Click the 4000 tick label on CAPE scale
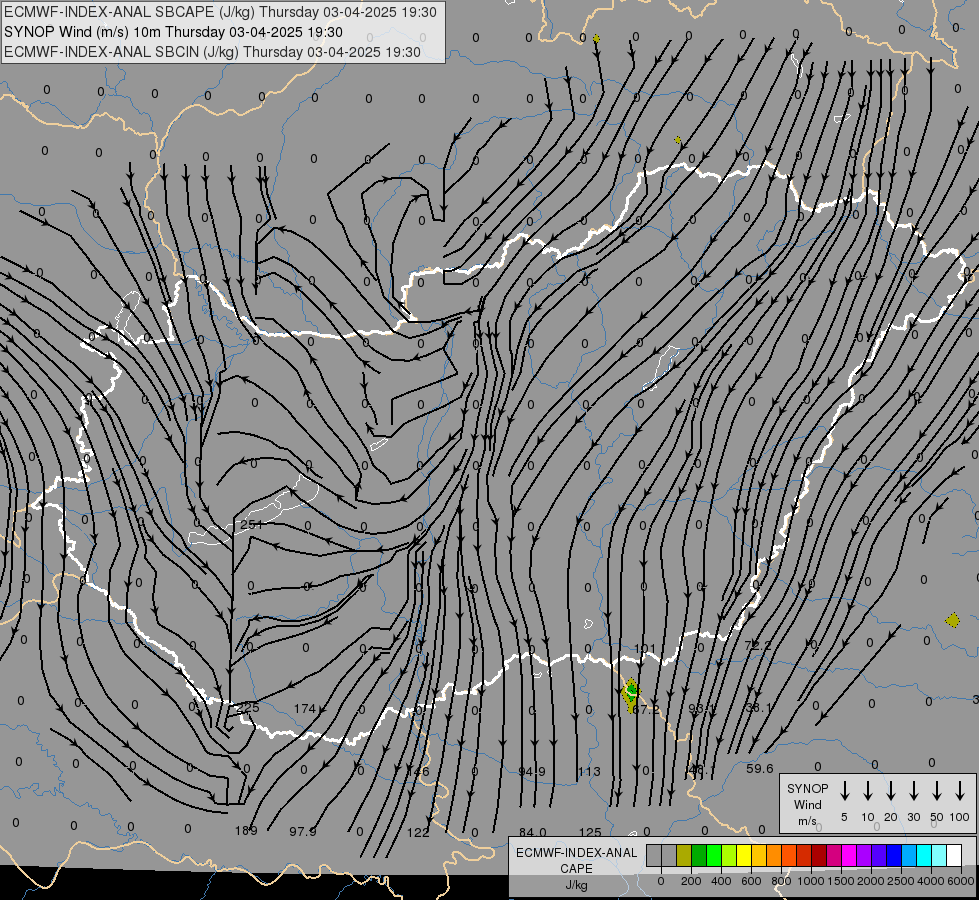This screenshot has width=979, height=900. click(930, 881)
